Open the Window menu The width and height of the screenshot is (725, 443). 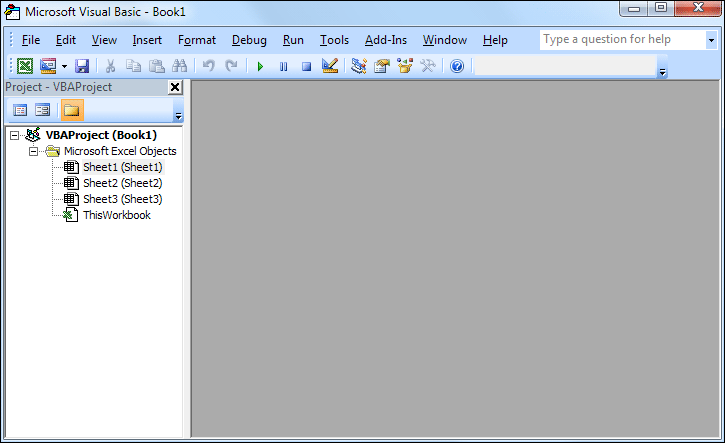pyautogui.click(x=445, y=40)
